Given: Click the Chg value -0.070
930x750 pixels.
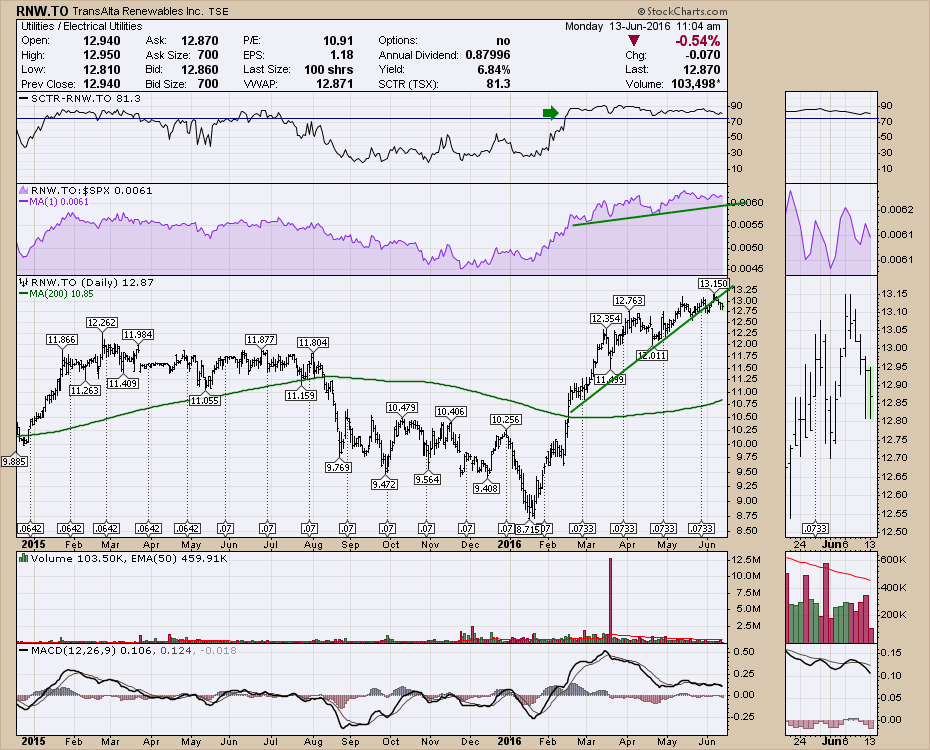Looking at the screenshot, I should (702, 55).
